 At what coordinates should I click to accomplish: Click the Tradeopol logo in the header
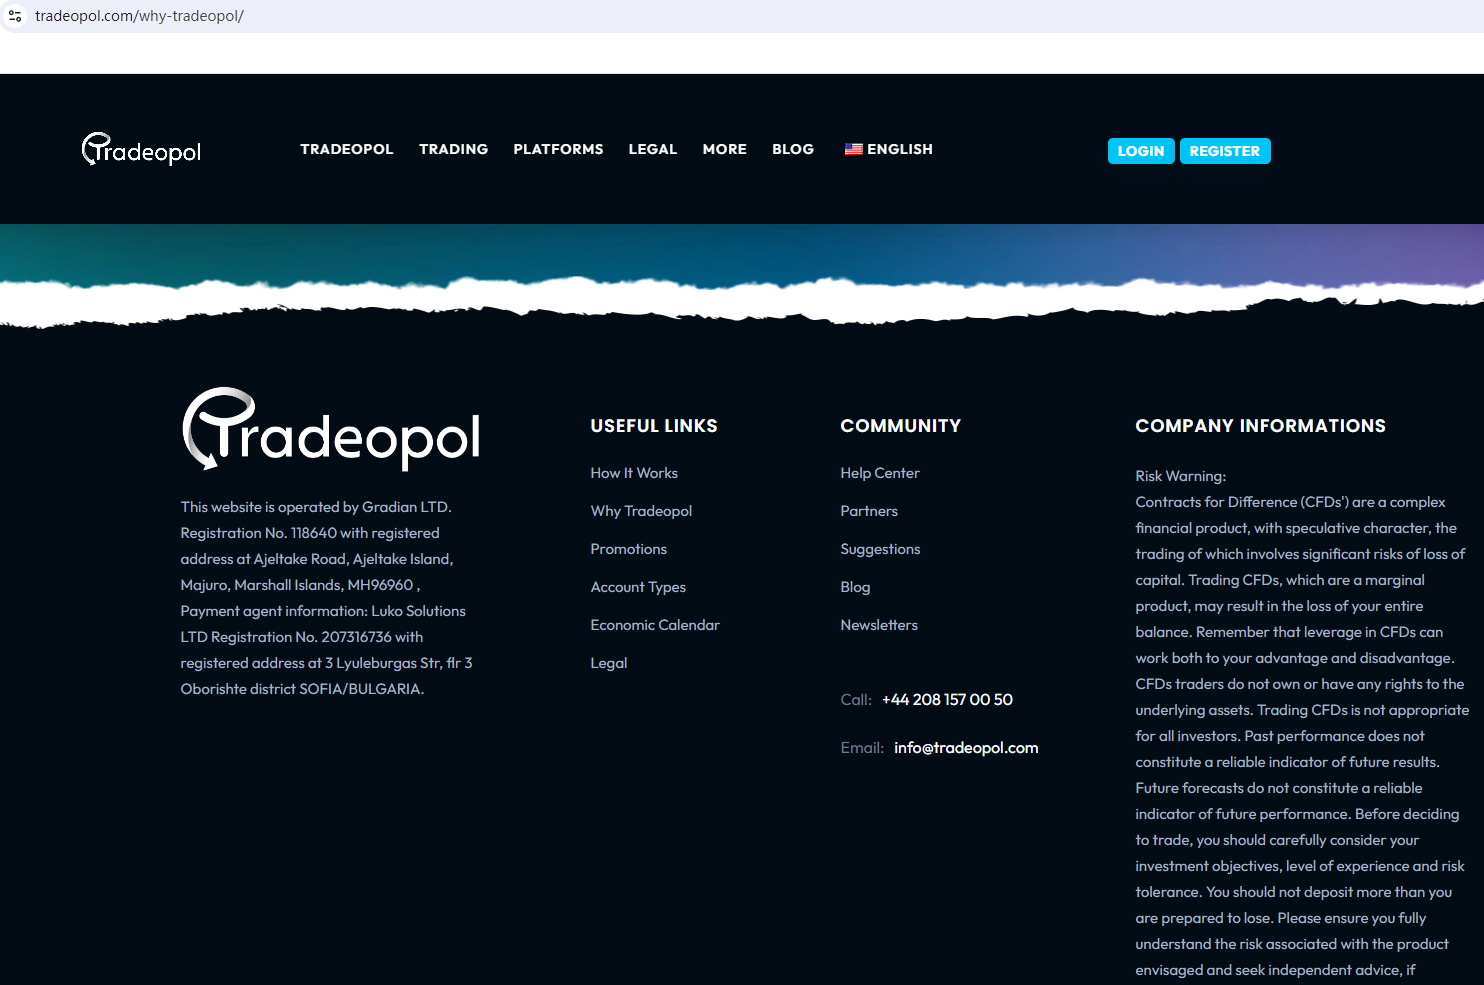[141, 150]
